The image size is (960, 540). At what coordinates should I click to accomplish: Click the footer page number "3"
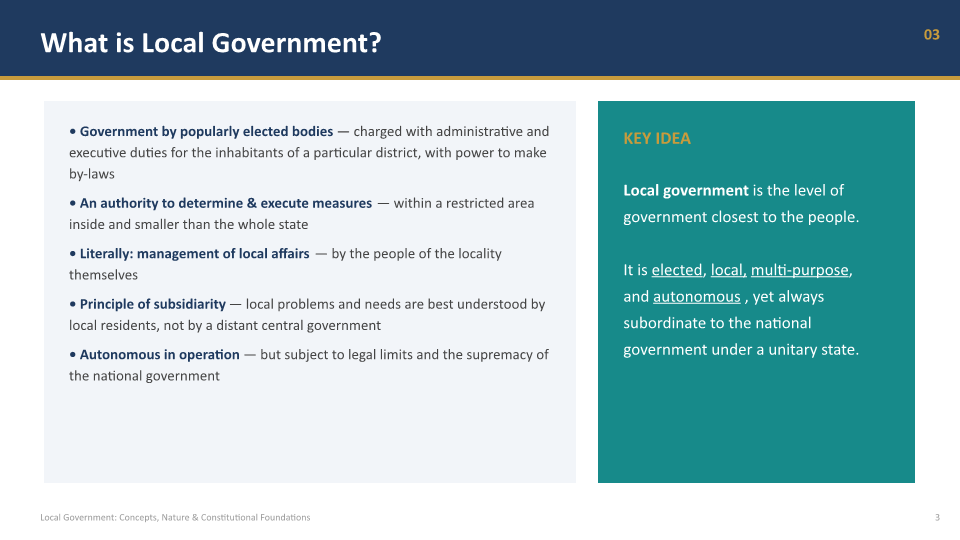tap(937, 517)
